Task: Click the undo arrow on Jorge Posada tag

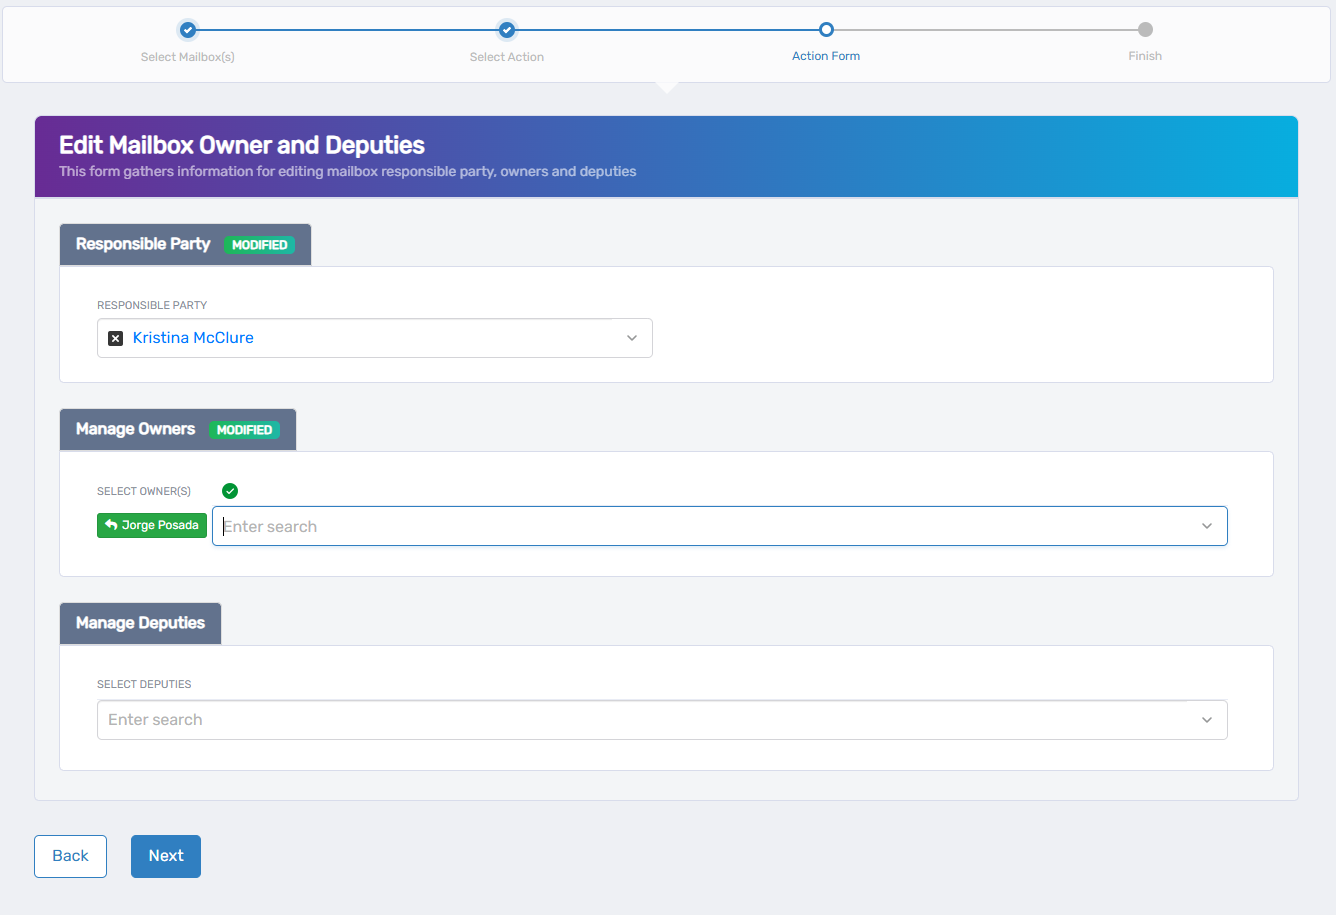Action: [x=111, y=525]
